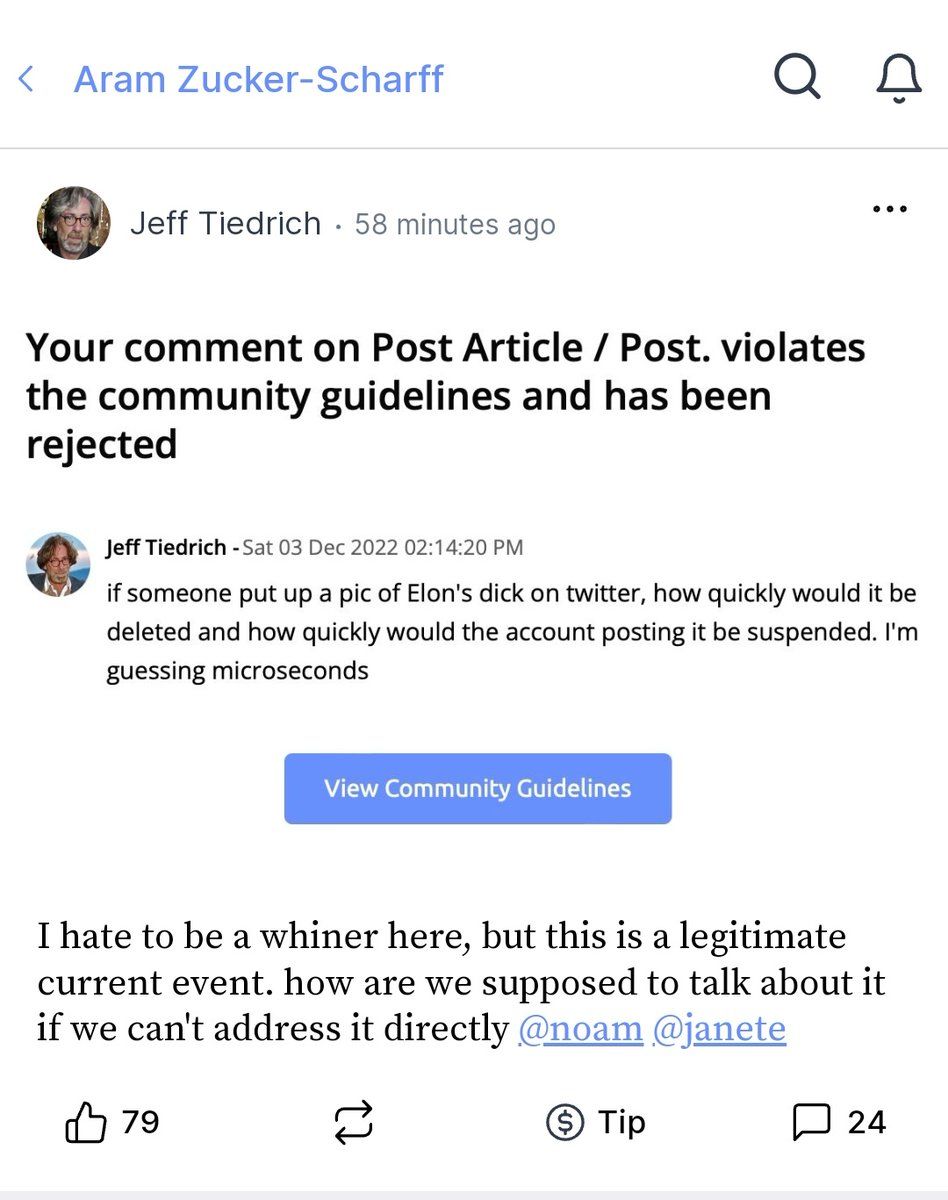This screenshot has height=1200, width=948.
Task: Like the post with thumbs-up icon
Action: (86, 1123)
